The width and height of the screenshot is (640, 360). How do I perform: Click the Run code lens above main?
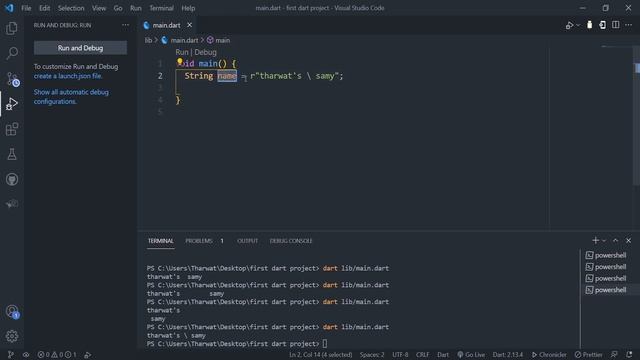[182, 52]
